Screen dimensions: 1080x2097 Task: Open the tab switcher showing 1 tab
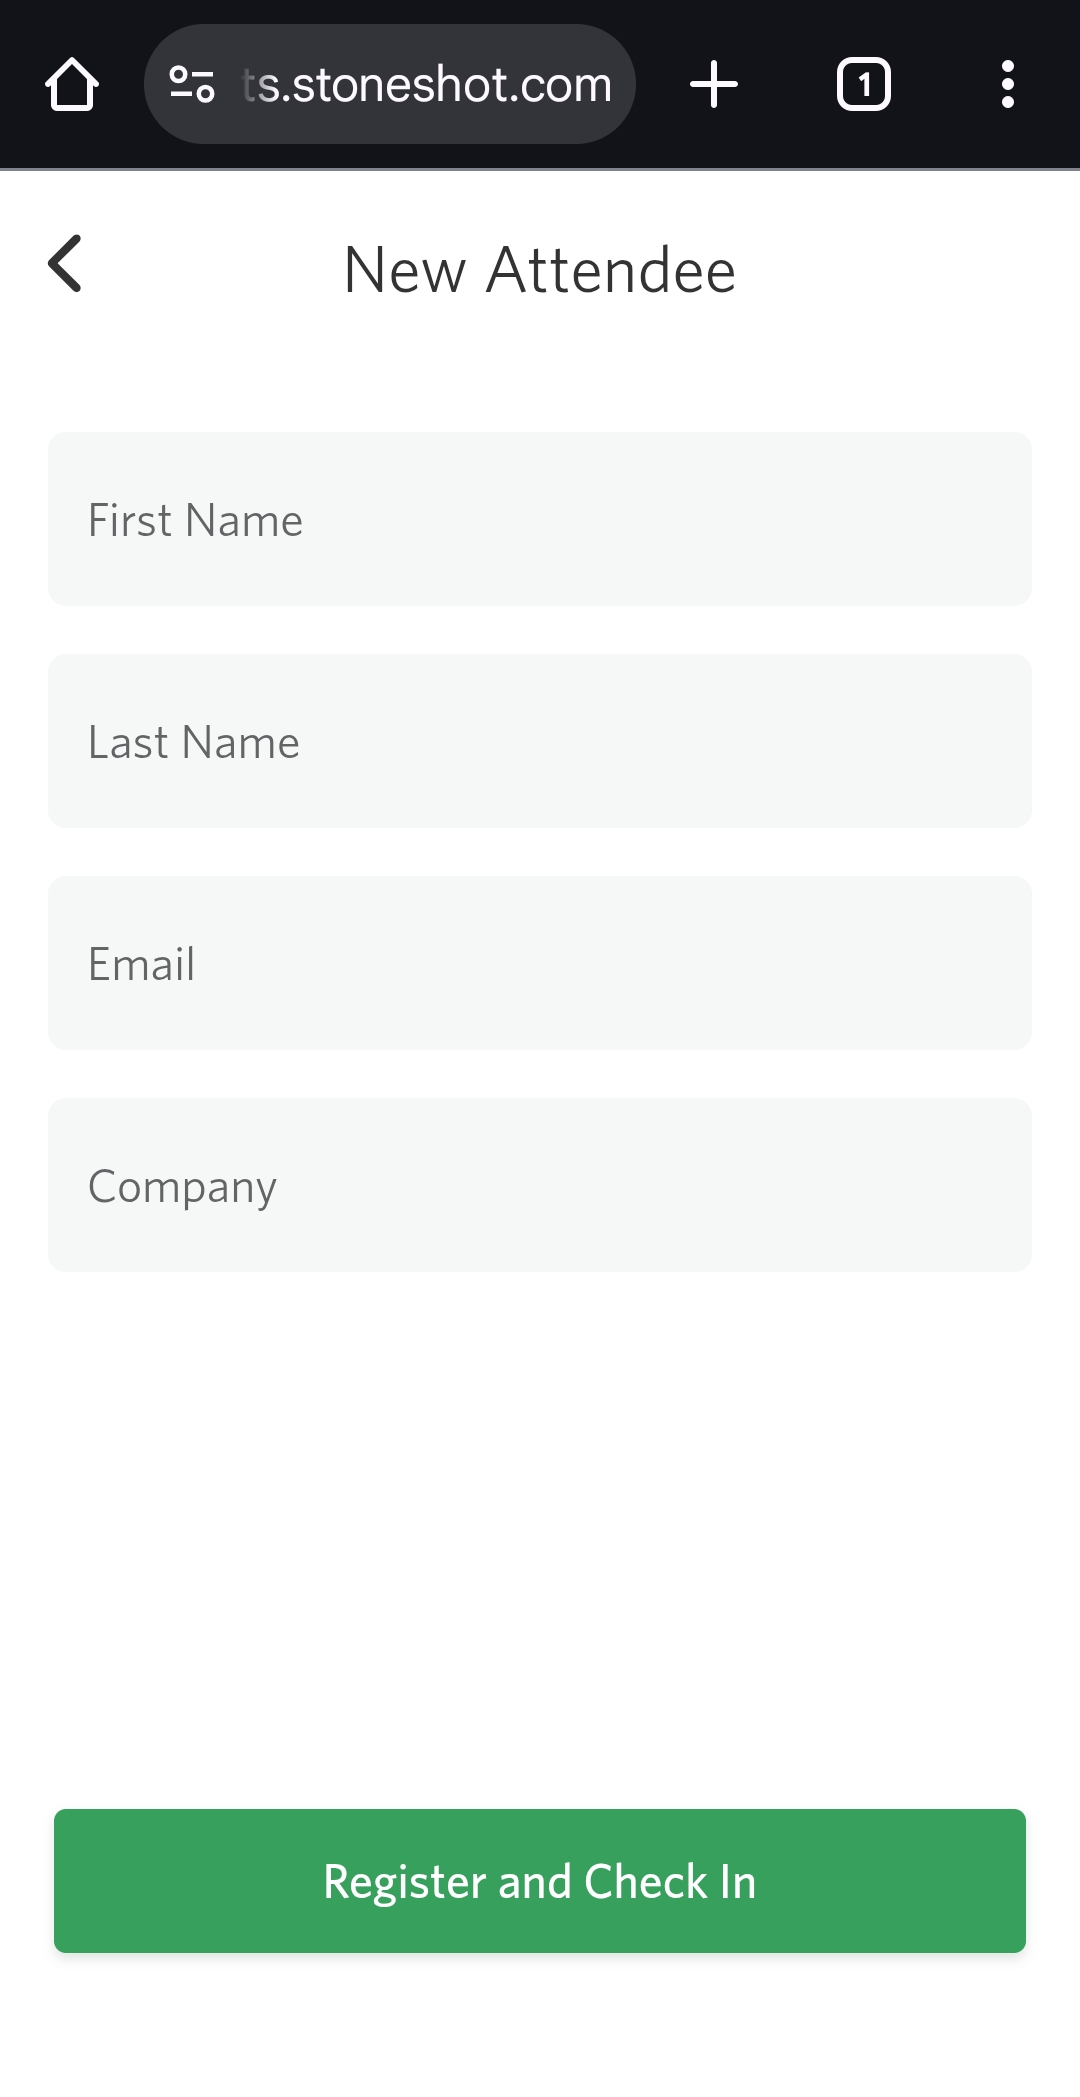[x=863, y=84]
